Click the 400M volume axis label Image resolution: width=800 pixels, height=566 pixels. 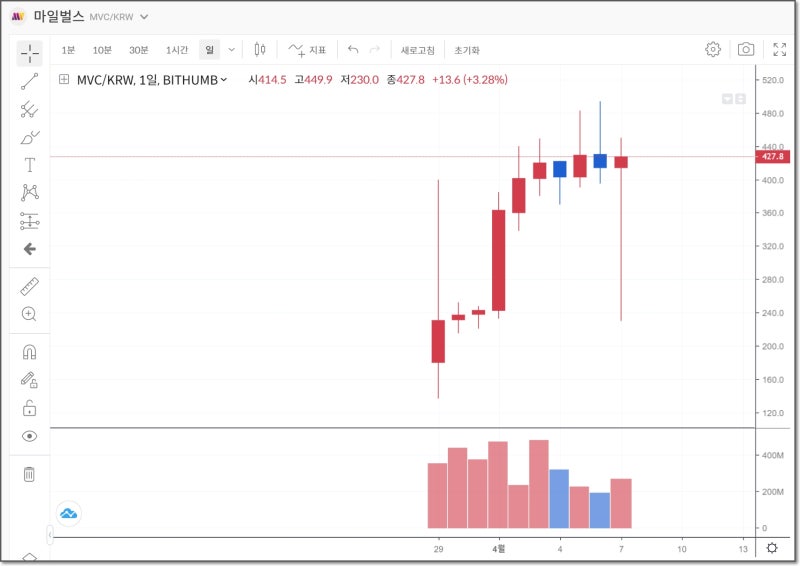click(772, 455)
